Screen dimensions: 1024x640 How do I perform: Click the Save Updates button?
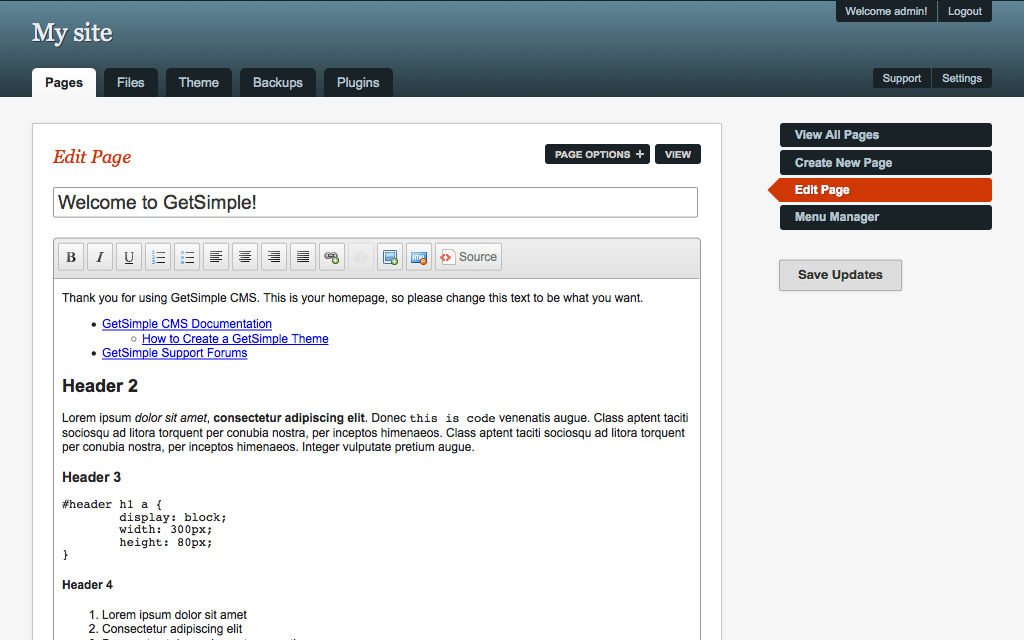[x=840, y=275]
